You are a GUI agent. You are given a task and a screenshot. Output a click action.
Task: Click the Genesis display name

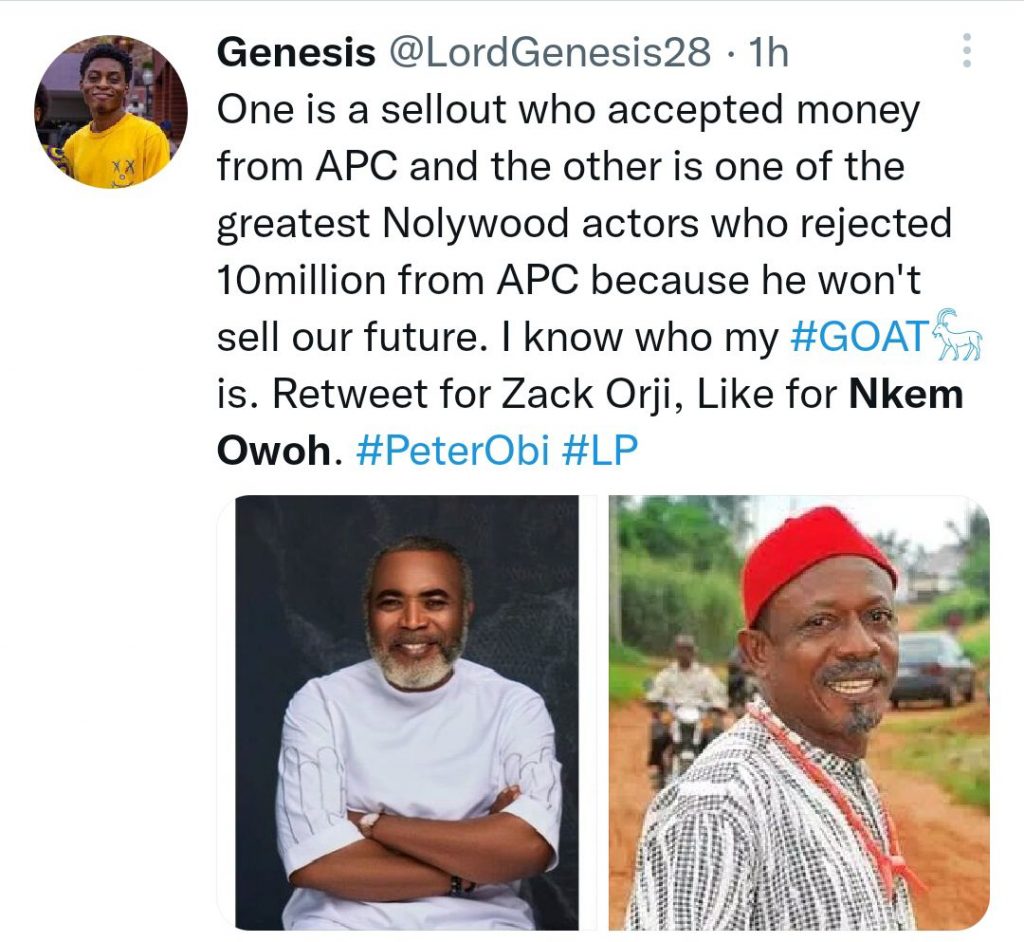[x=296, y=52]
